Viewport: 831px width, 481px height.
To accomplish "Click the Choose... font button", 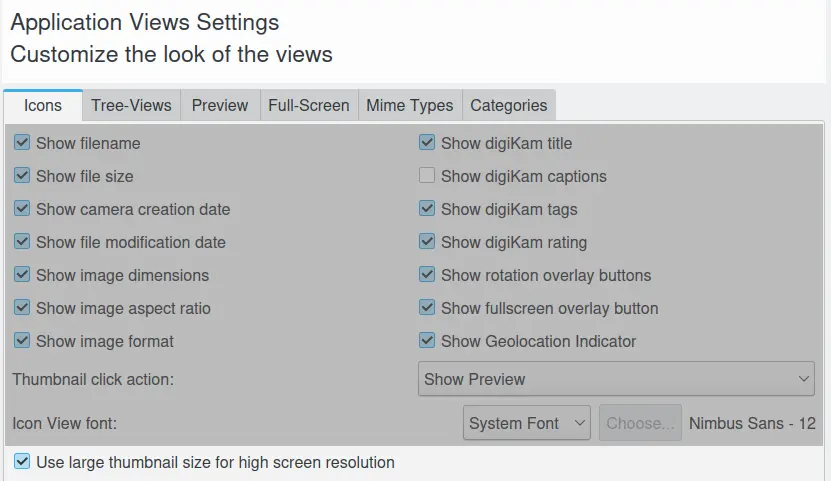I will [640, 423].
